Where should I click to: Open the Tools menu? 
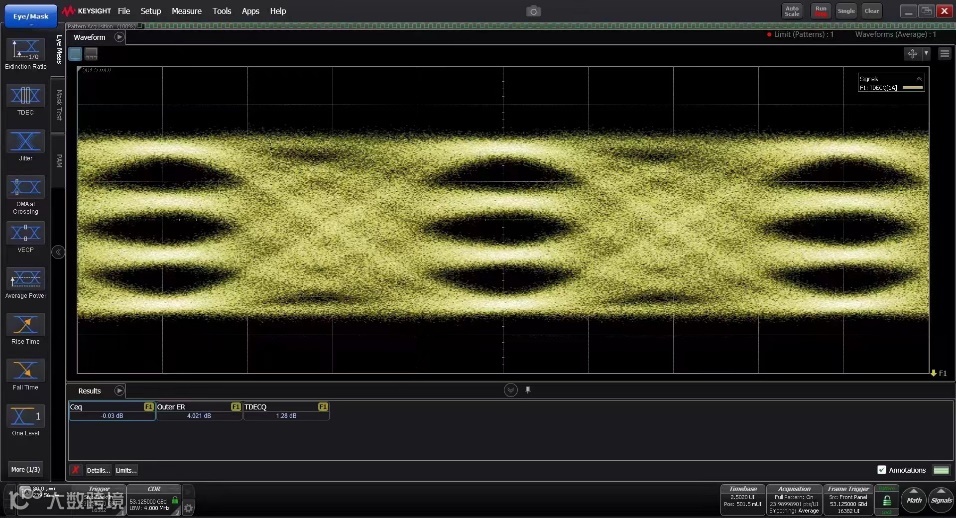[x=222, y=11]
